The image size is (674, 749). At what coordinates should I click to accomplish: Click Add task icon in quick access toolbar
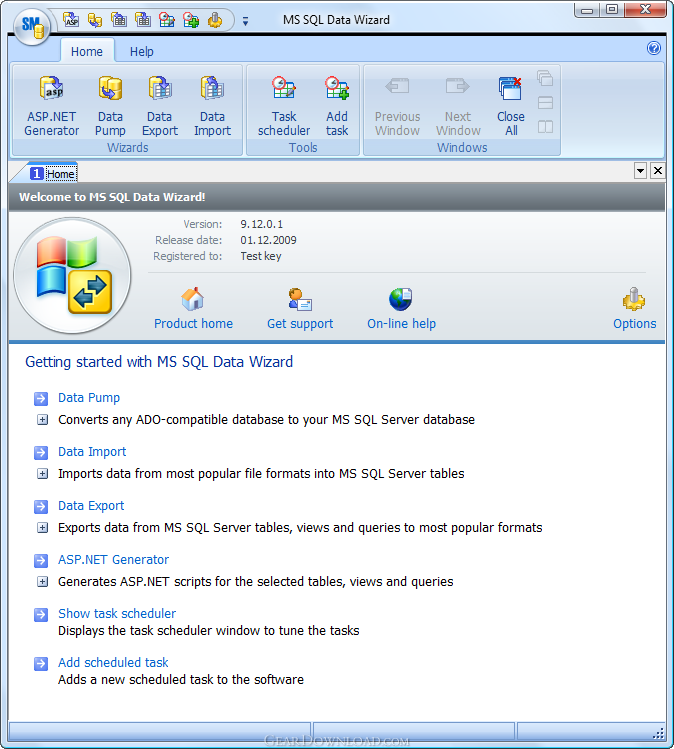(191, 20)
